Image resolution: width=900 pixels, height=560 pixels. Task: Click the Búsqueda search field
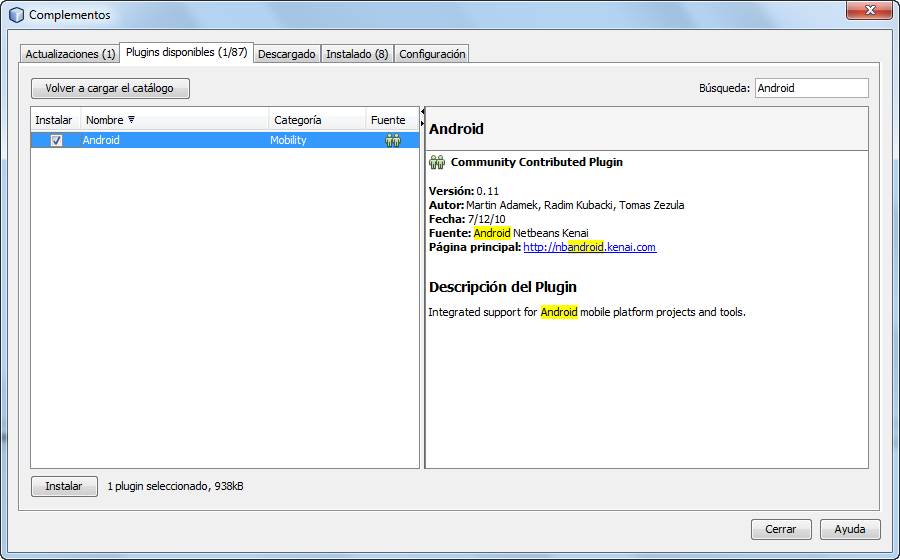pos(811,88)
